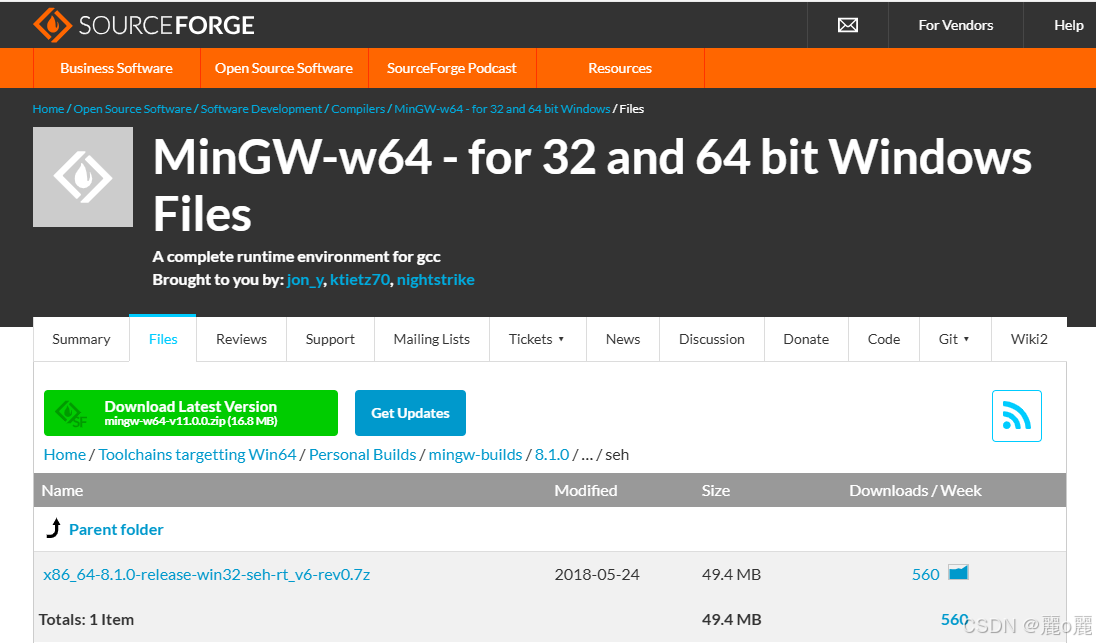Image resolution: width=1096 pixels, height=643 pixels.
Task: Open the Summary tab
Action: click(81, 339)
